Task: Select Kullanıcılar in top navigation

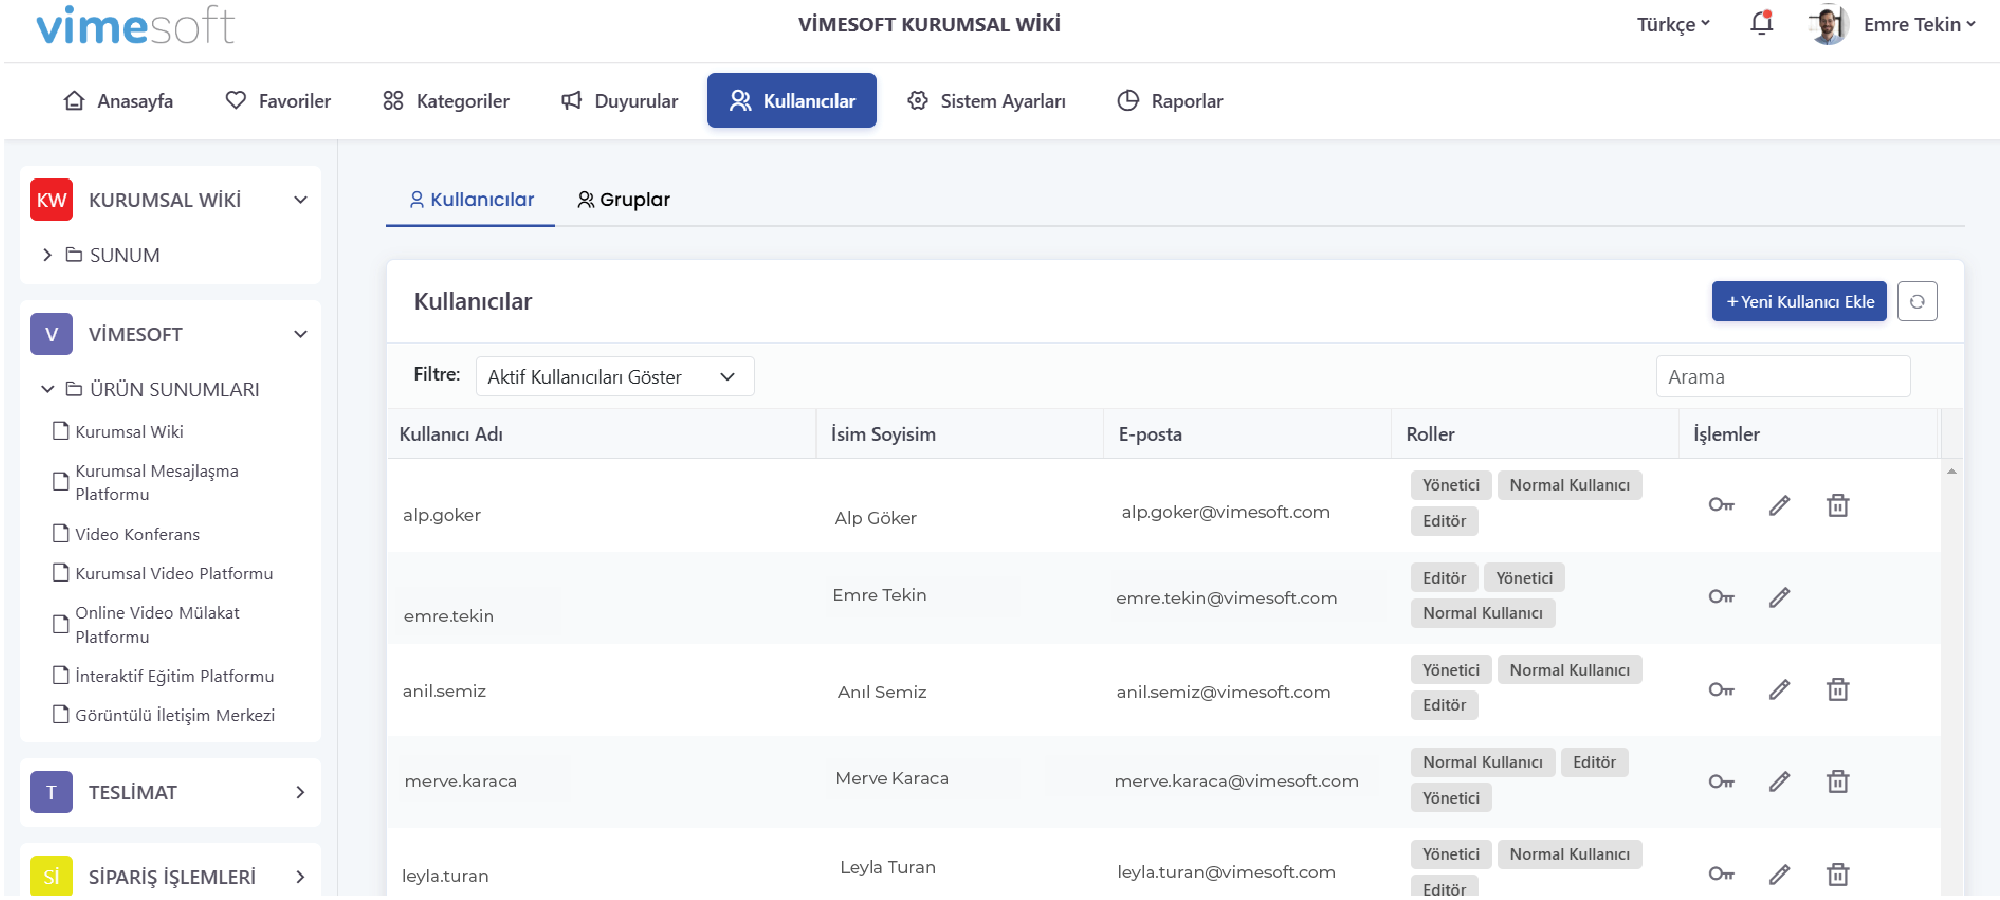Action: (x=792, y=101)
